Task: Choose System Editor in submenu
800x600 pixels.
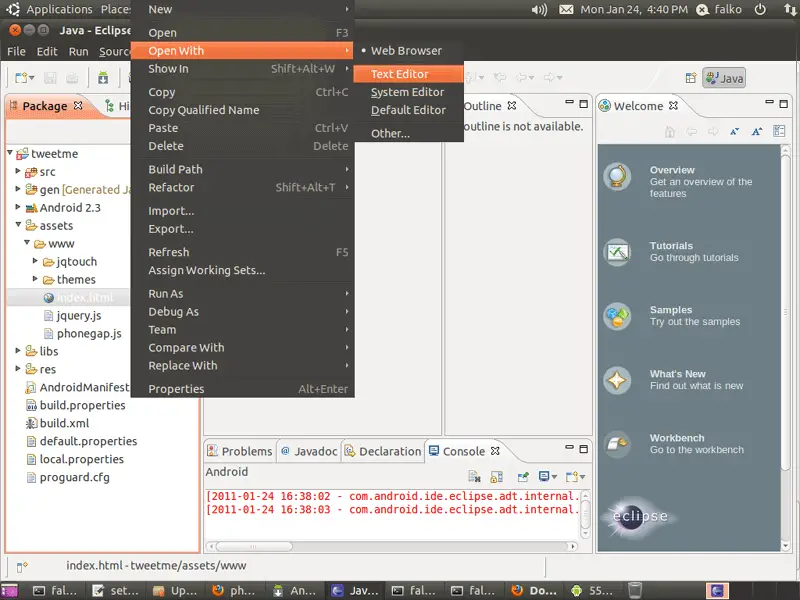Action: tap(408, 92)
